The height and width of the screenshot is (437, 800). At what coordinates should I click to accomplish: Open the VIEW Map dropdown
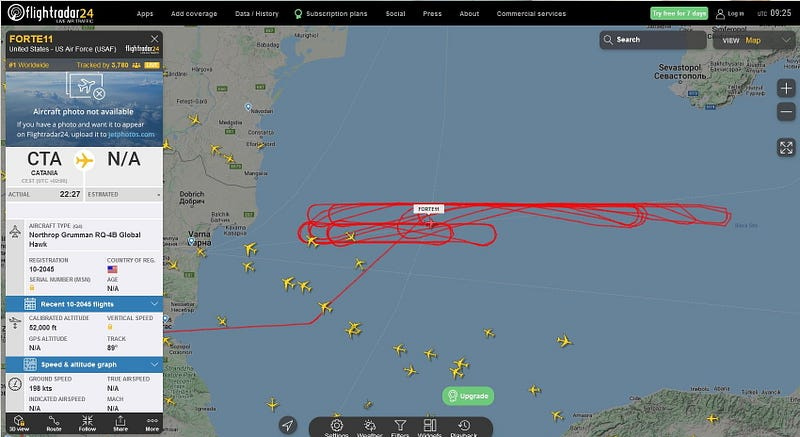754,40
